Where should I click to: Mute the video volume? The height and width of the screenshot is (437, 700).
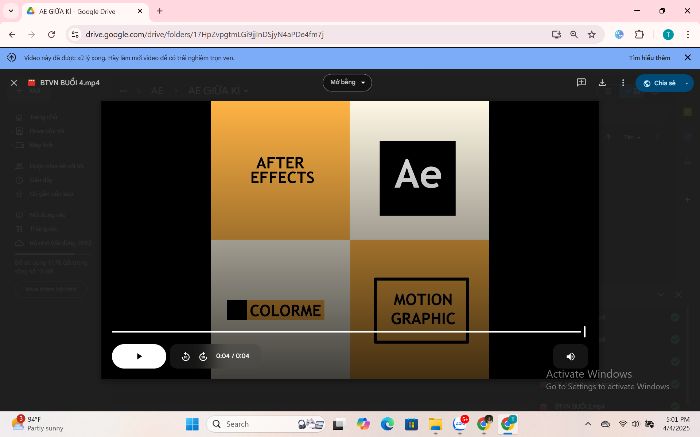(x=571, y=356)
